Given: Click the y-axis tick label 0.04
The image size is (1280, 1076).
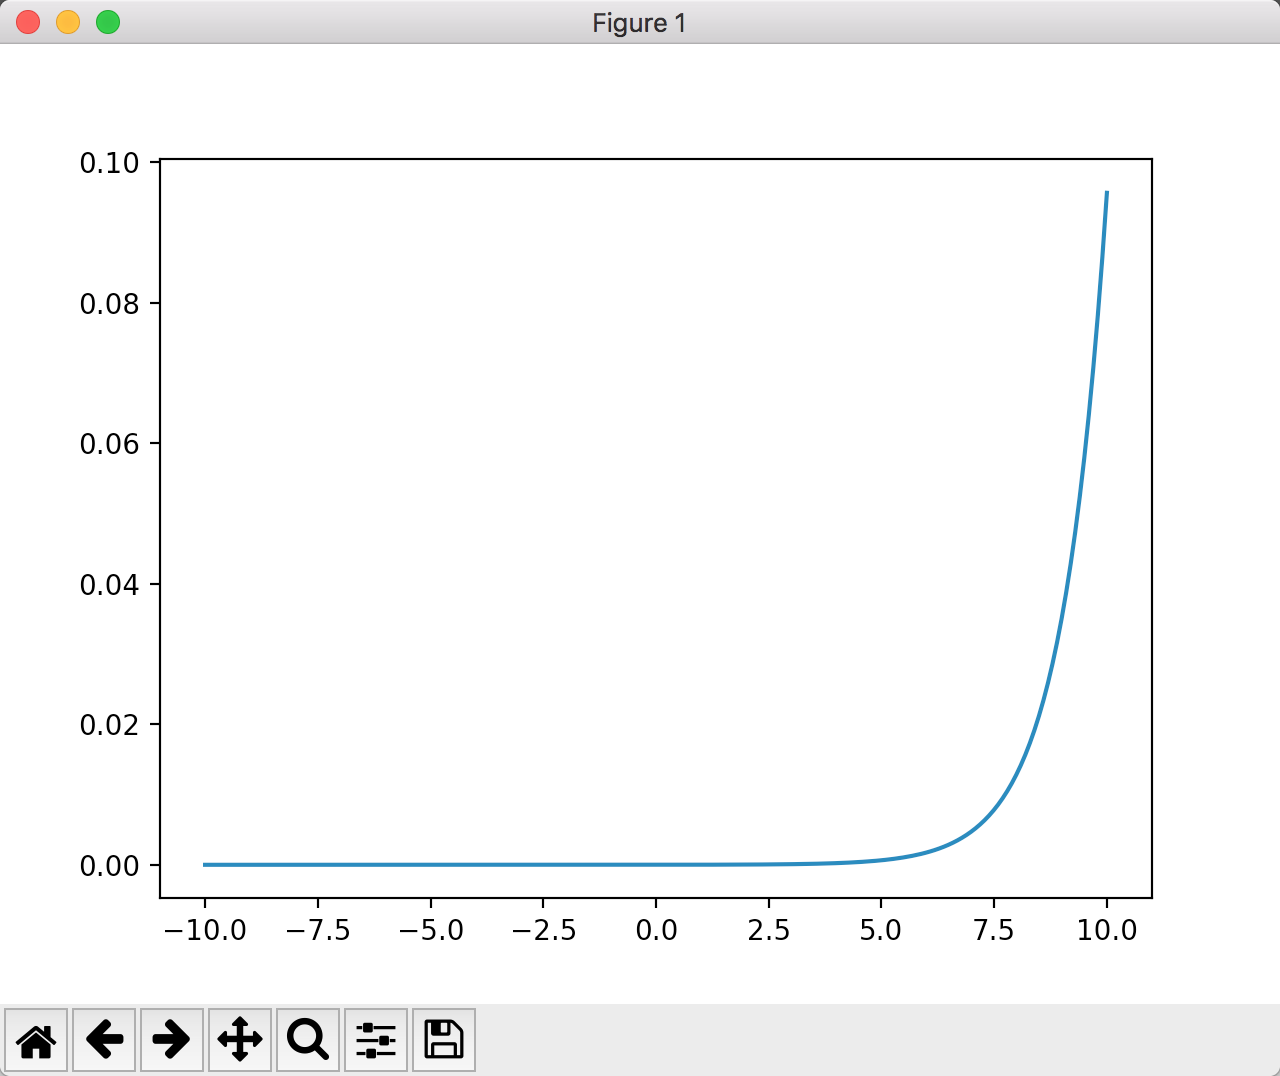Looking at the screenshot, I should pyautogui.click(x=111, y=585).
